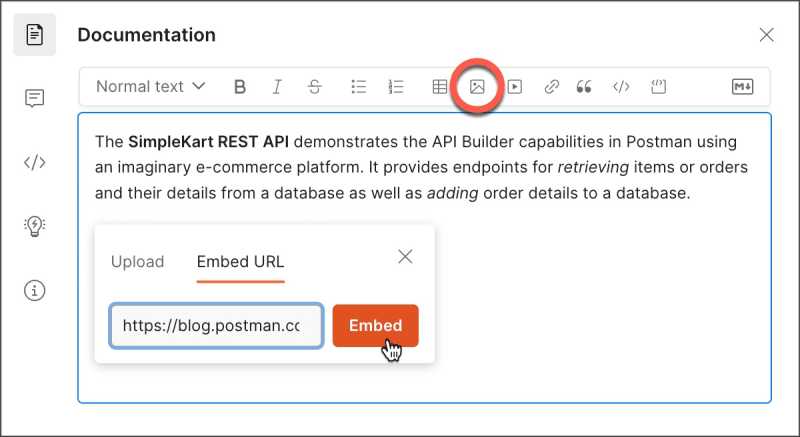Click the image URL input field

coord(216,326)
